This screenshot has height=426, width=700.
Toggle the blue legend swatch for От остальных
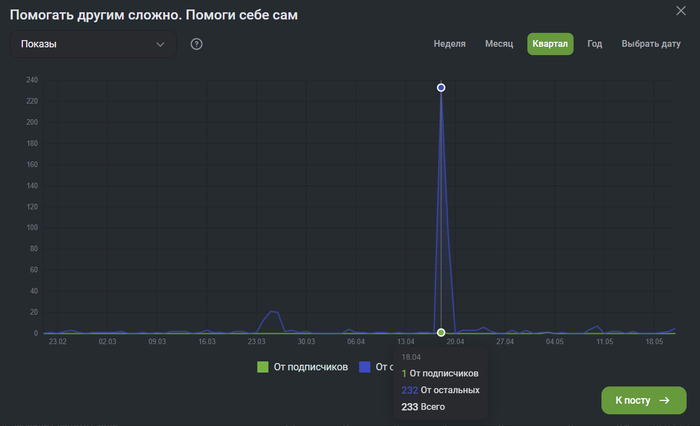[364, 367]
